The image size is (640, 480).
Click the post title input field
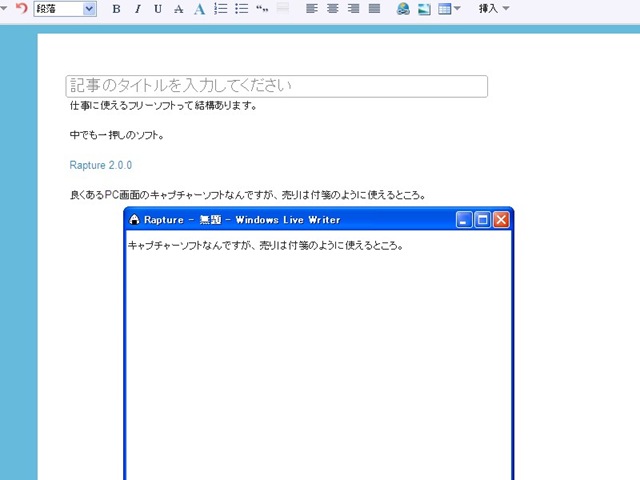277,86
